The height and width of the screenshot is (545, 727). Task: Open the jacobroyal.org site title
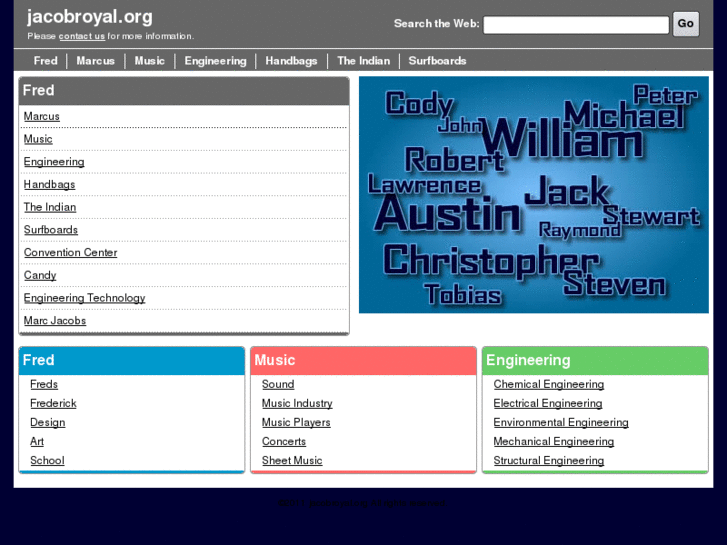click(x=90, y=17)
